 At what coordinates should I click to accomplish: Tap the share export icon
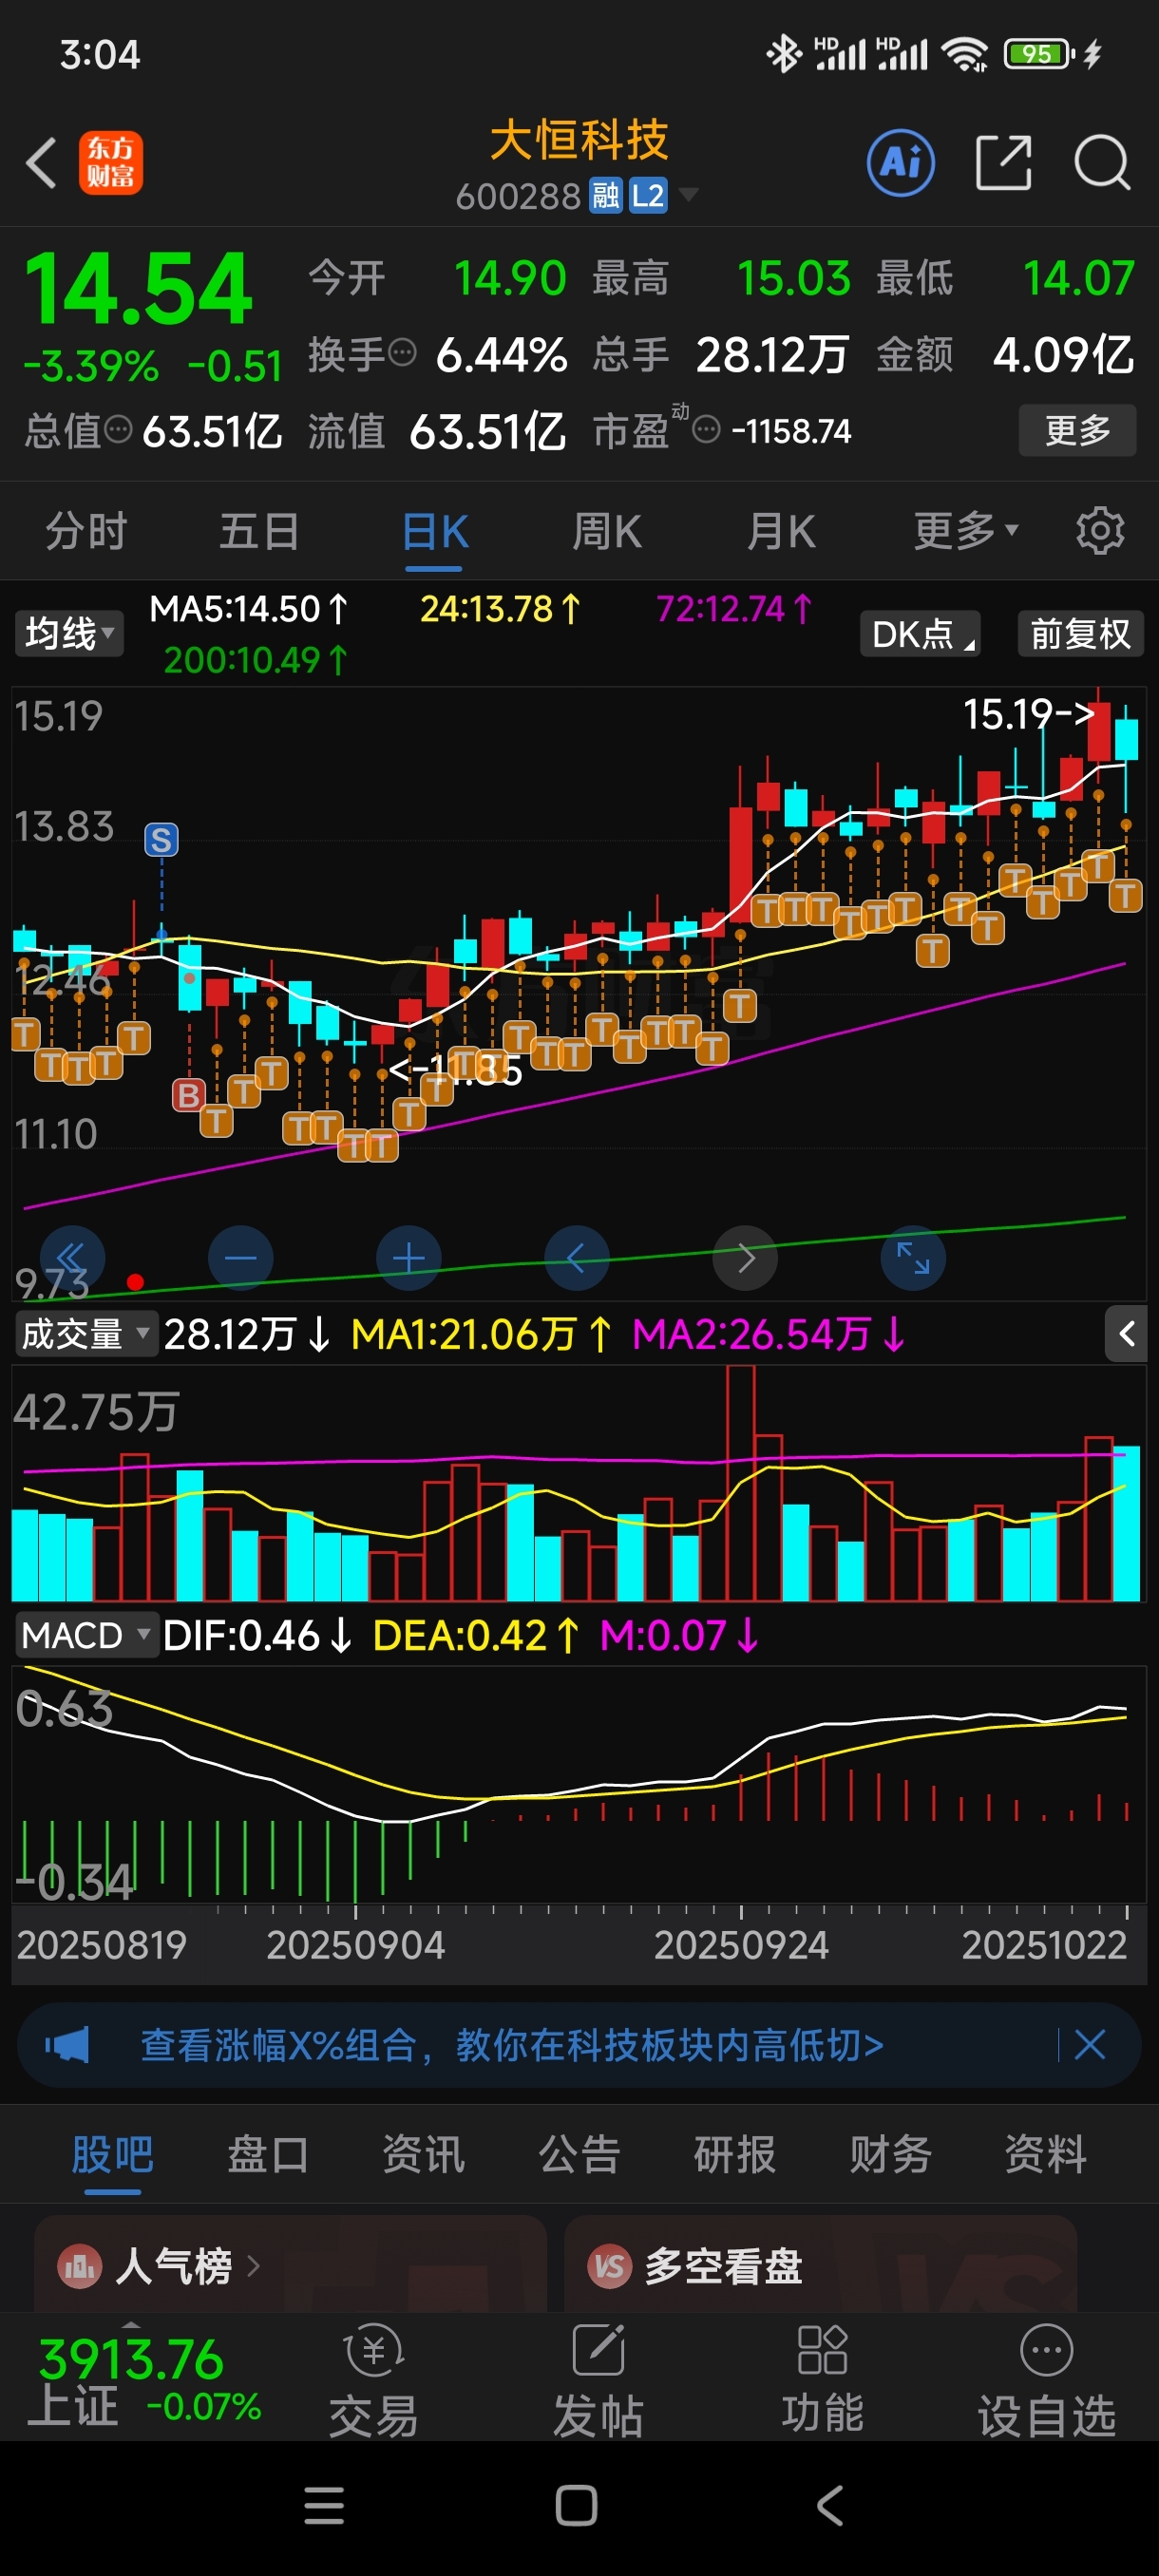(1003, 163)
